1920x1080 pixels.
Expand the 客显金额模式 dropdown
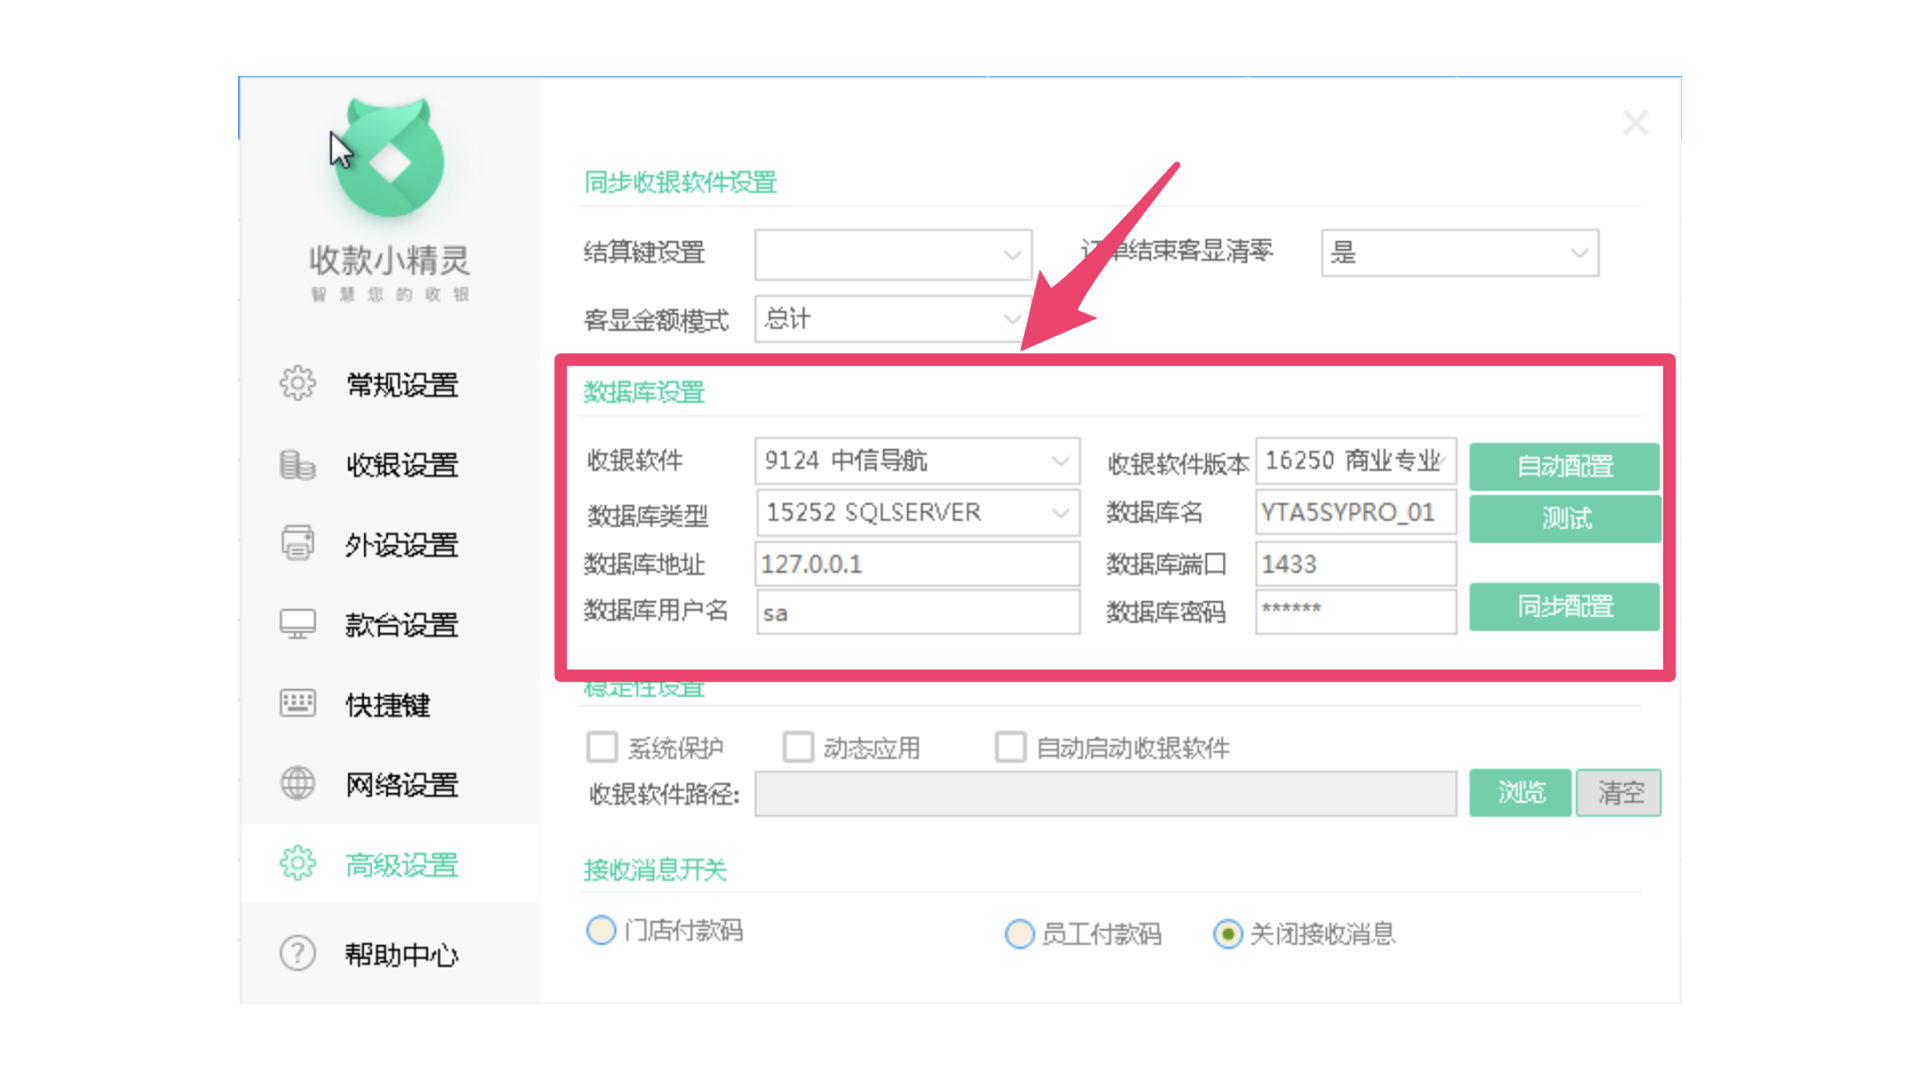point(893,319)
